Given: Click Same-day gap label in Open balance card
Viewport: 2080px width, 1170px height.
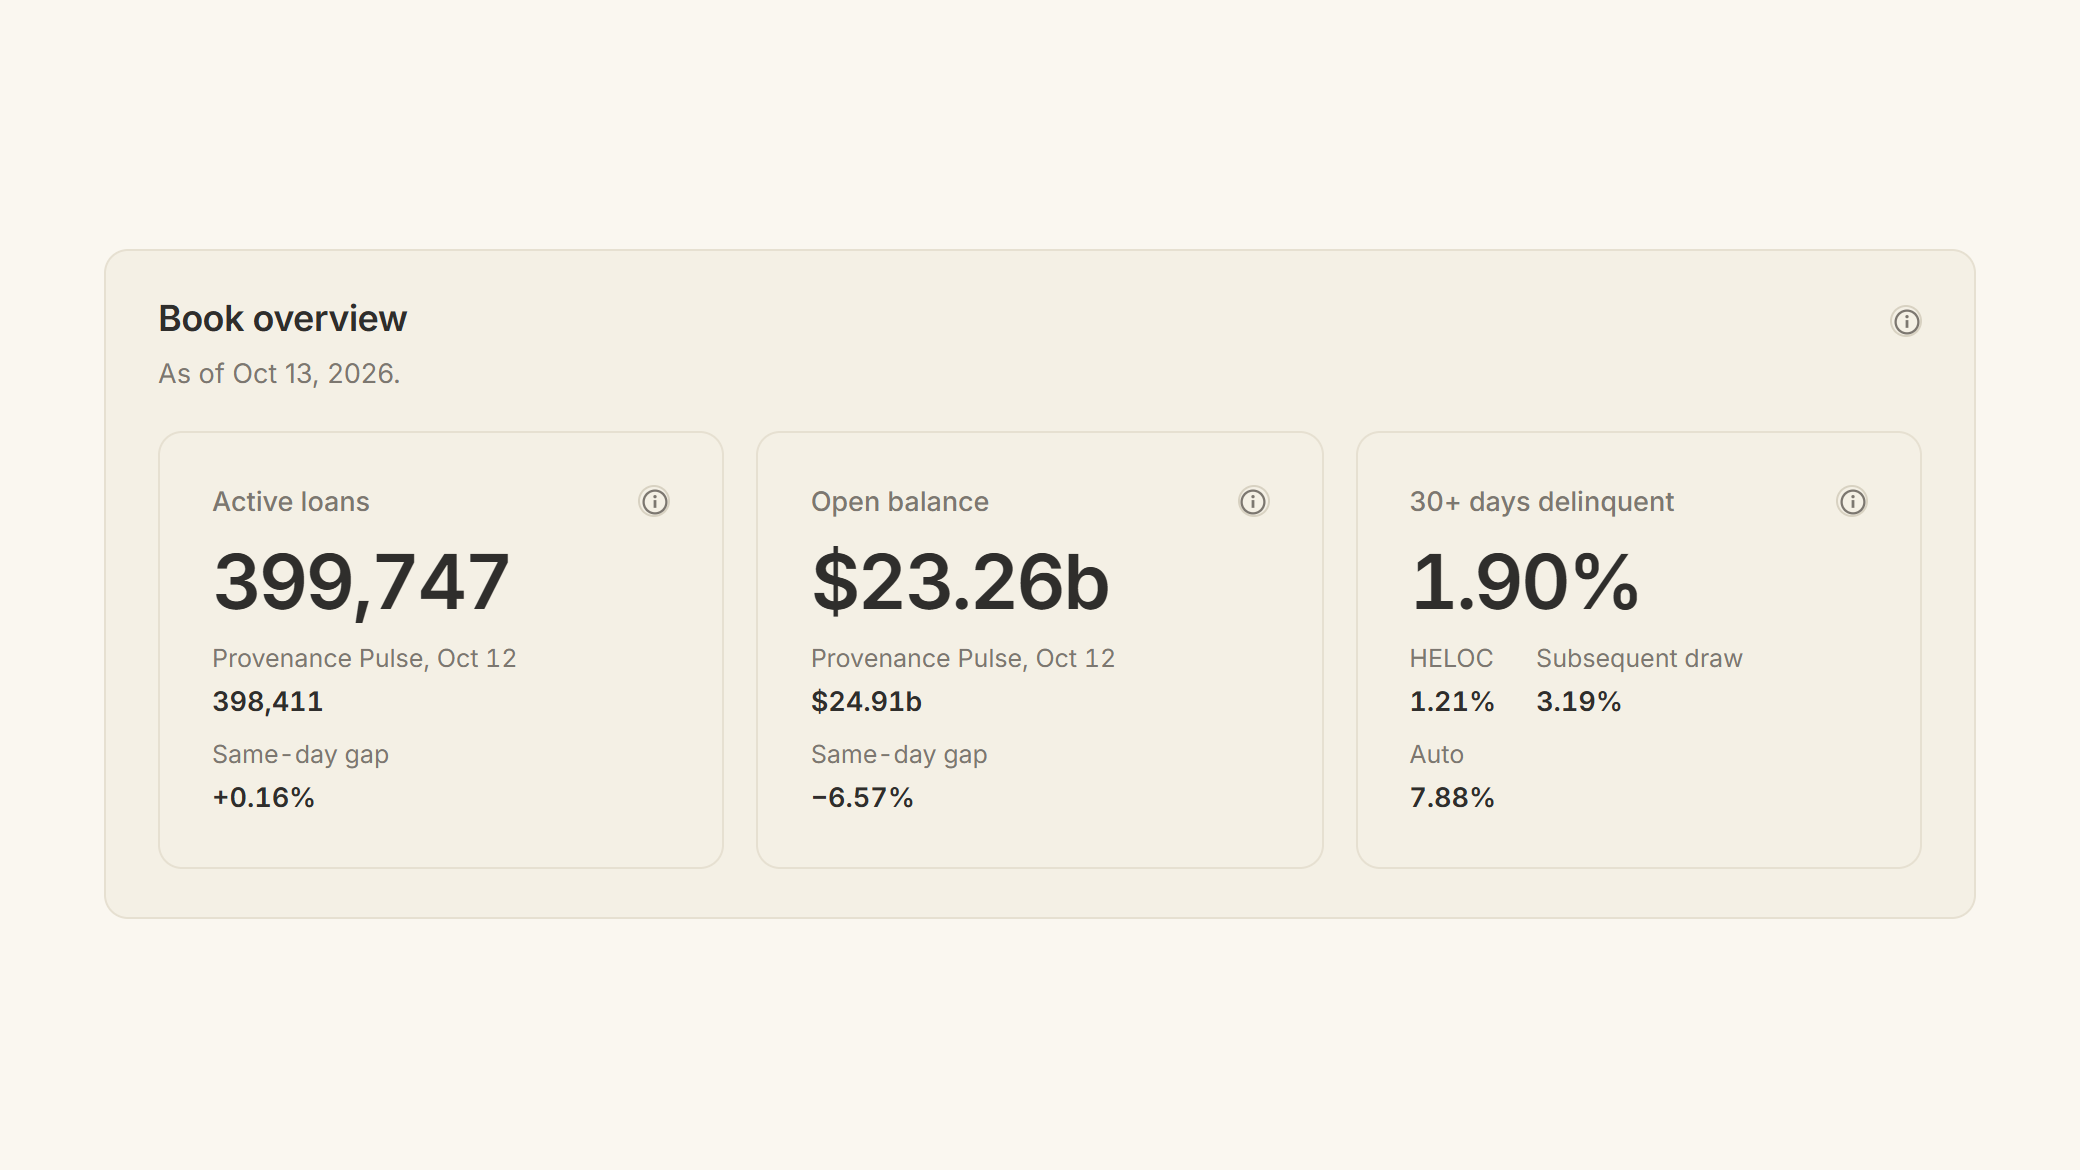Looking at the screenshot, I should pyautogui.click(x=899, y=754).
